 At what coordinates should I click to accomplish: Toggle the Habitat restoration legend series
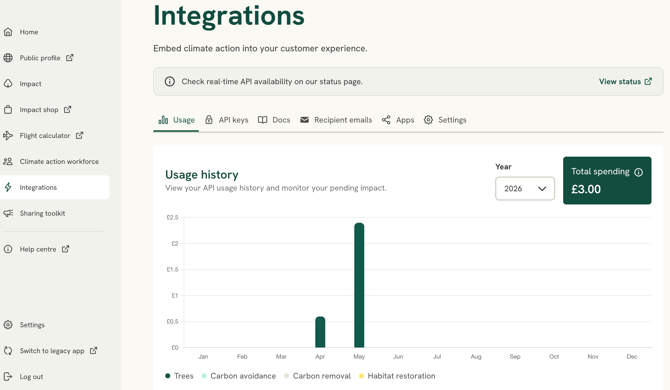397,376
